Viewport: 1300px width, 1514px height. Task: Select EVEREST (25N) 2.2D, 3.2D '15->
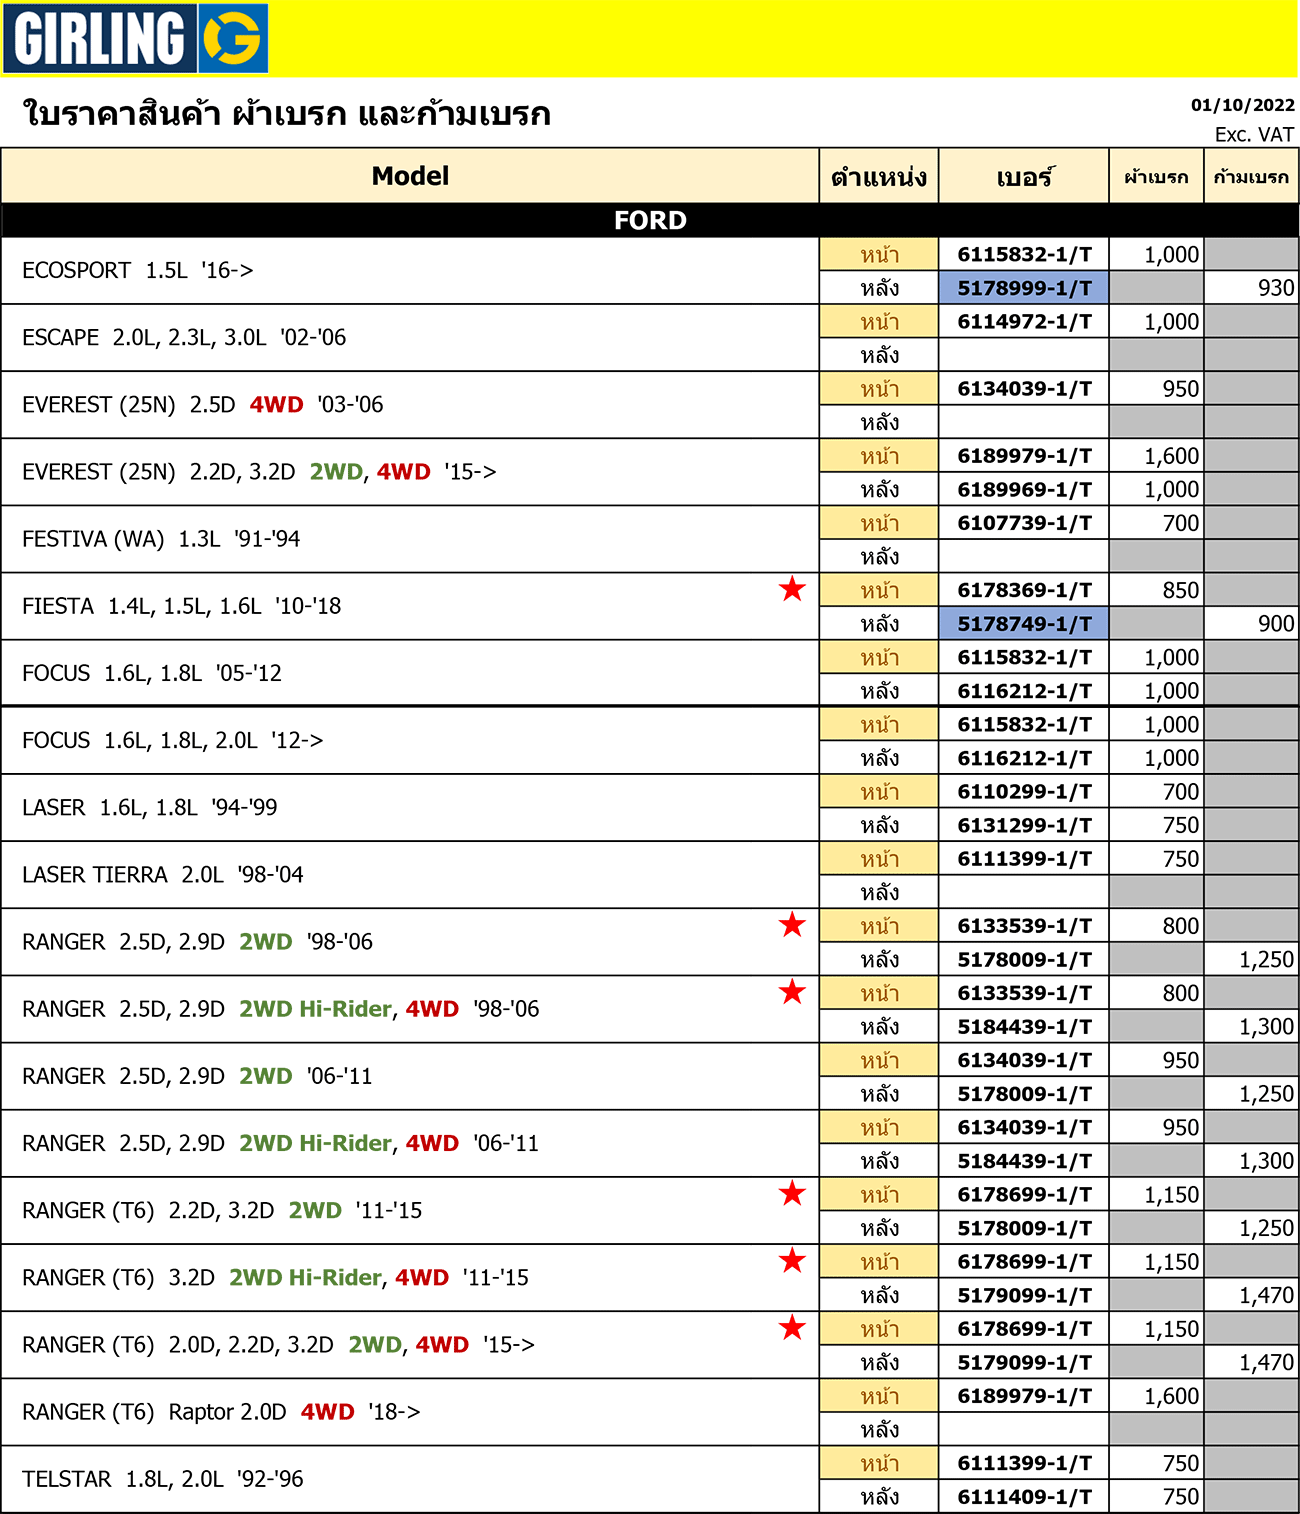[x=410, y=472]
